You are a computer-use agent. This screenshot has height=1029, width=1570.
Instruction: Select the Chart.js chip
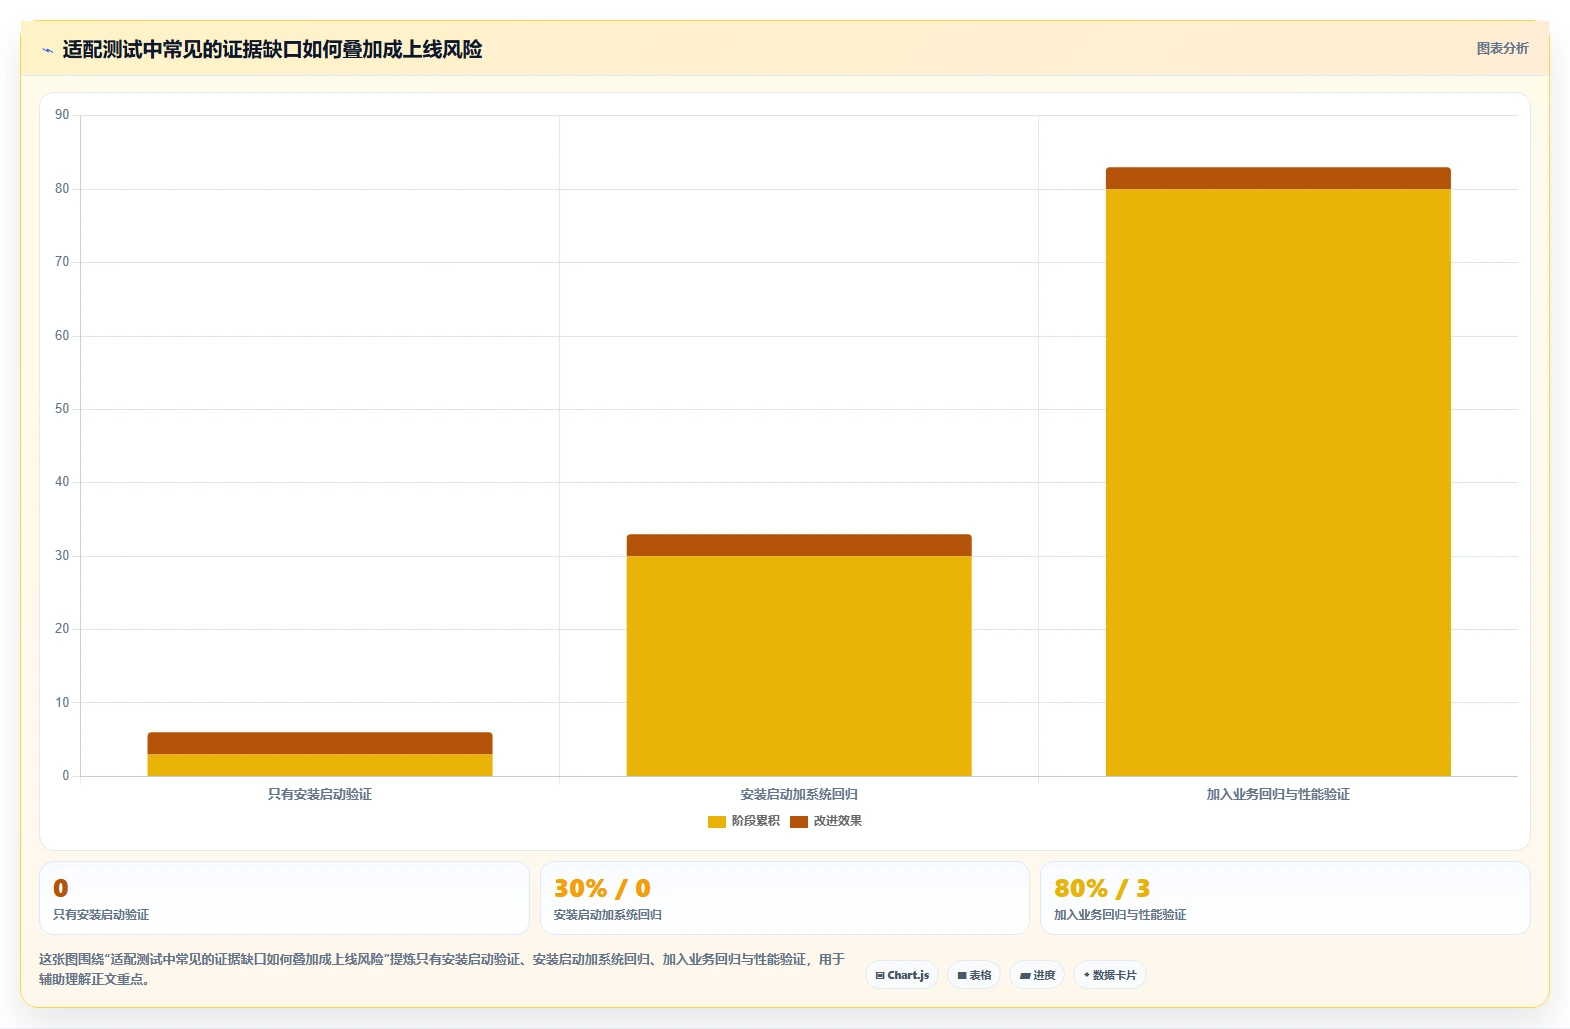pos(902,975)
